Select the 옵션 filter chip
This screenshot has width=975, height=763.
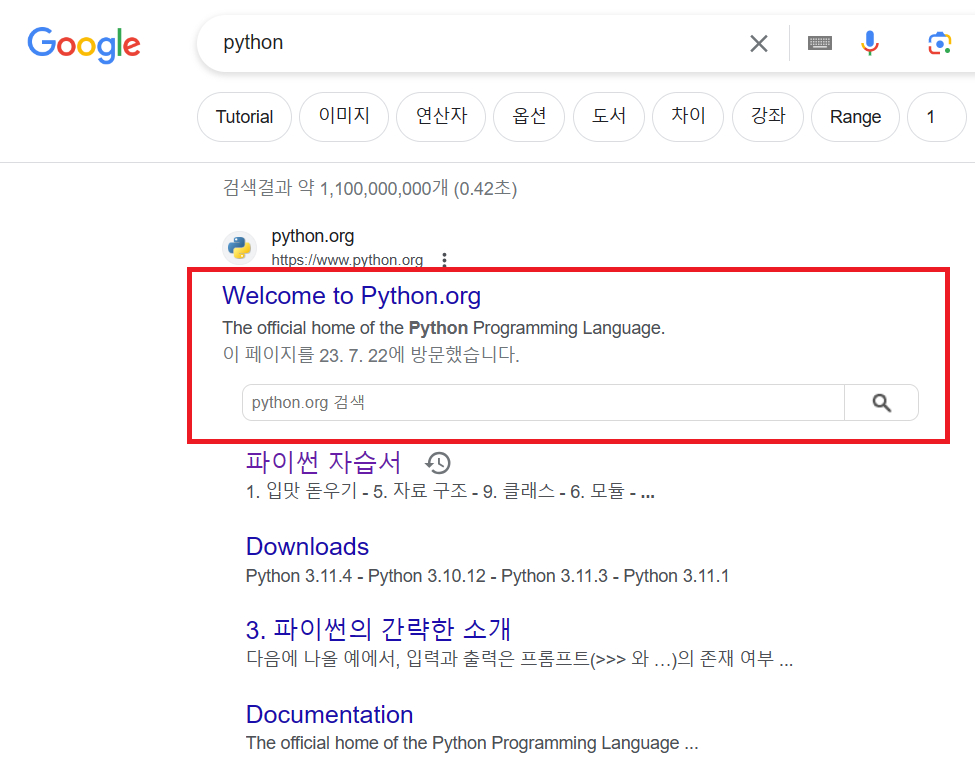tap(529, 117)
